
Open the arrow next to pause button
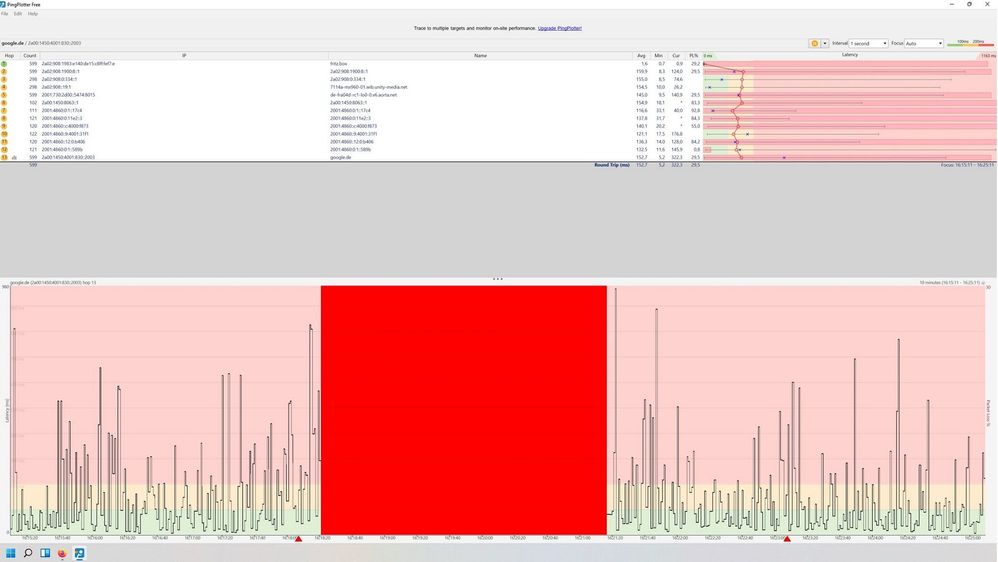(x=825, y=43)
